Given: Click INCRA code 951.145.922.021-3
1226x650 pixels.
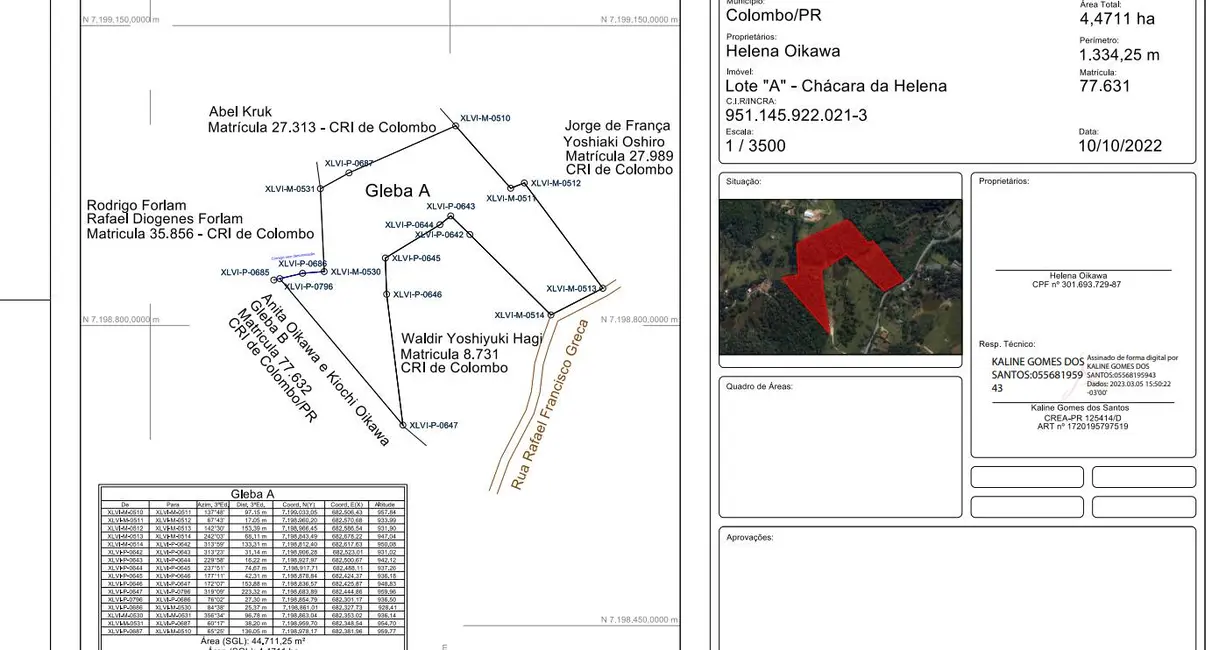Looking at the screenshot, I should (x=797, y=116).
